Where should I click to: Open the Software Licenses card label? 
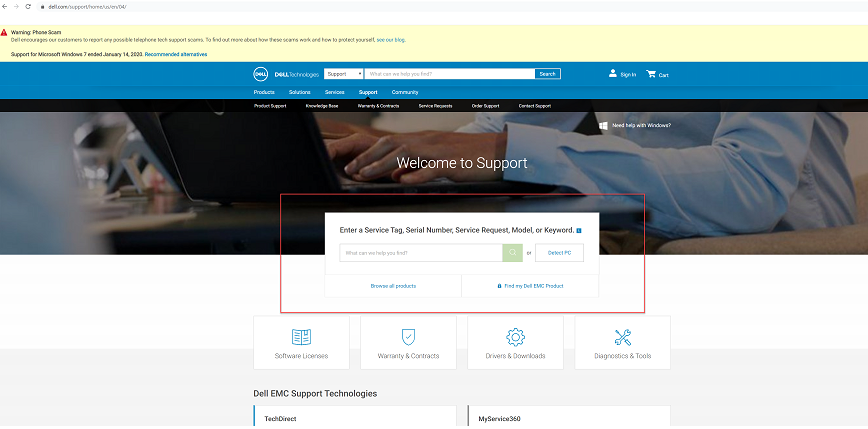pyautogui.click(x=301, y=356)
